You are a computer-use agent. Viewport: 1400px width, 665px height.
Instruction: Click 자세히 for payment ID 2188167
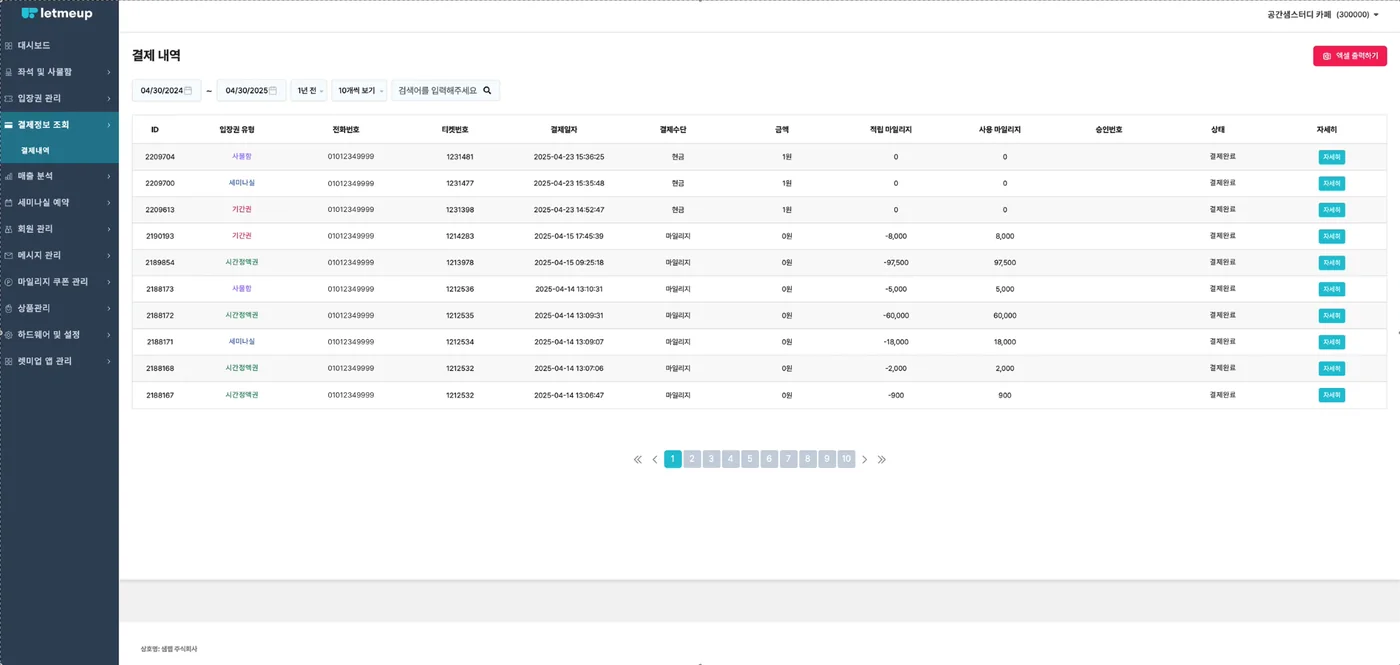1331,395
